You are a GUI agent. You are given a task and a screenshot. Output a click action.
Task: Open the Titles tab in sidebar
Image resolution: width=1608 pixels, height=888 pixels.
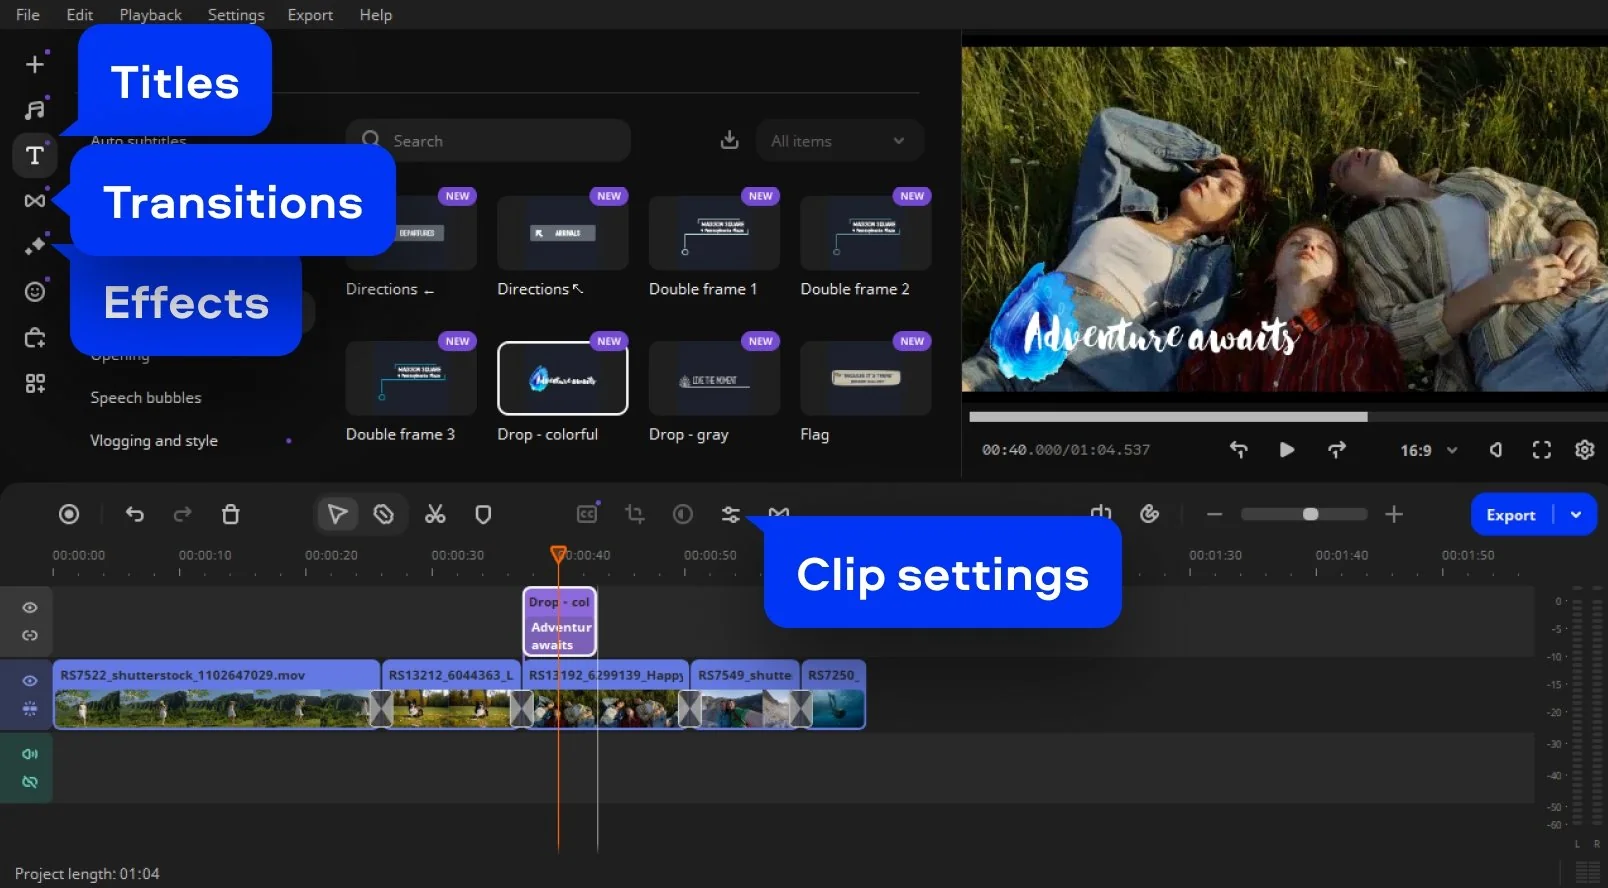(x=35, y=155)
